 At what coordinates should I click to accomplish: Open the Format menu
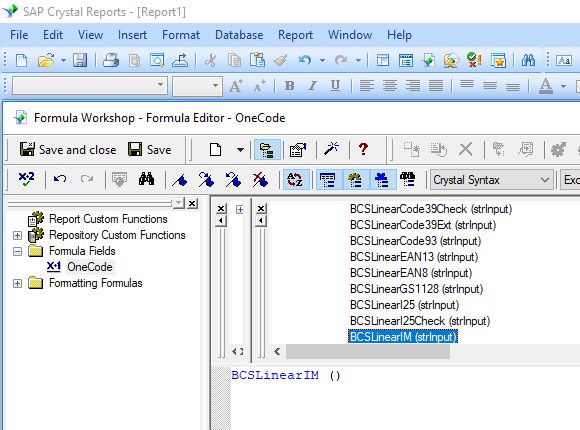pos(181,35)
